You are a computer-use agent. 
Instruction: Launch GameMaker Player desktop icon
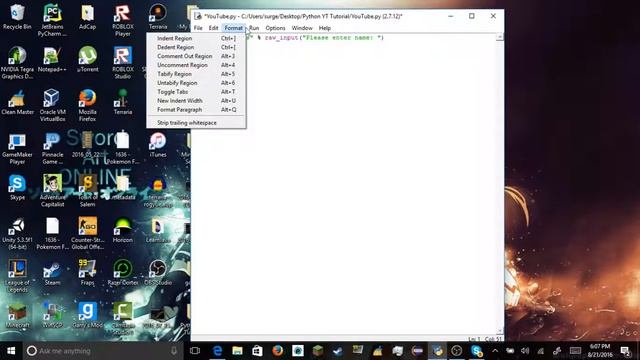pos(17,148)
